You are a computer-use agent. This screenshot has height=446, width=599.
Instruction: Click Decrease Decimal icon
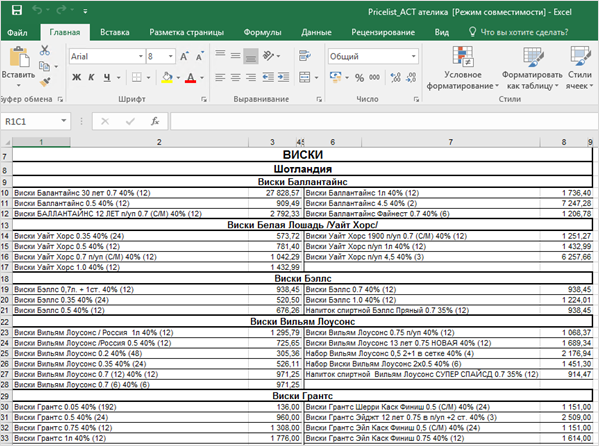(411, 78)
